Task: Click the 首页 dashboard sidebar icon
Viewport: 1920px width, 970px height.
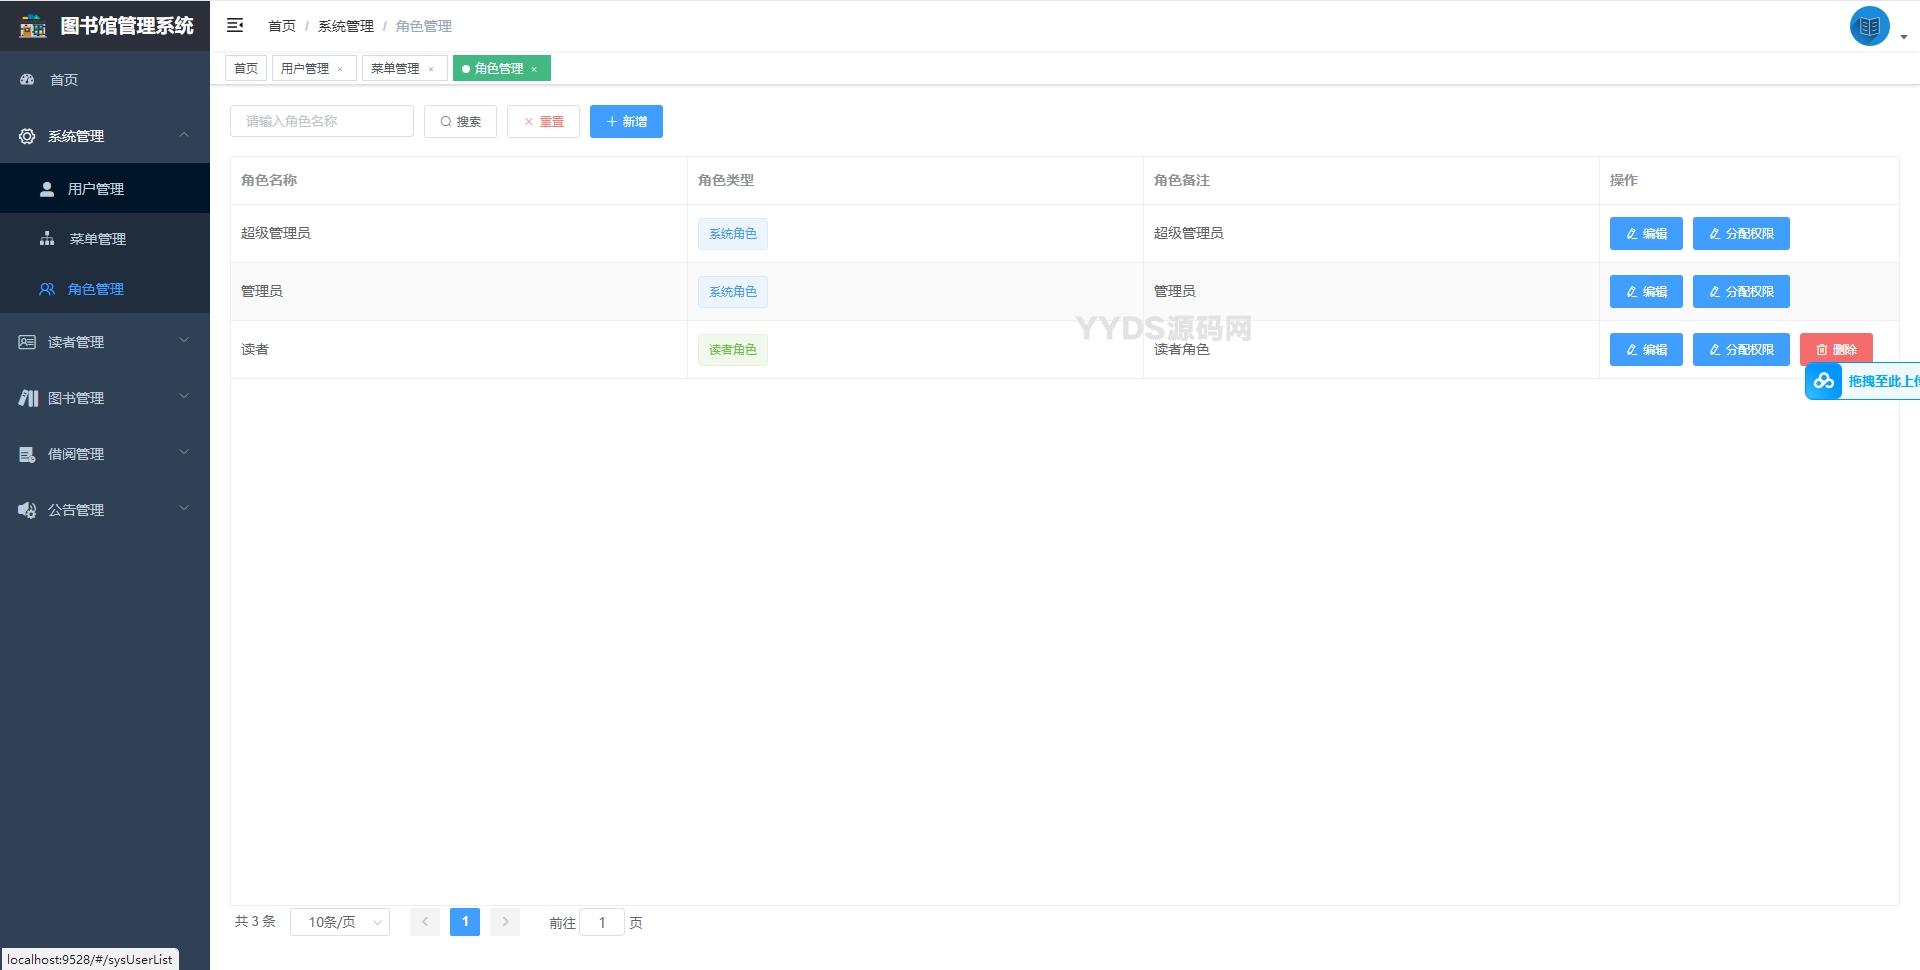Action: coord(27,80)
